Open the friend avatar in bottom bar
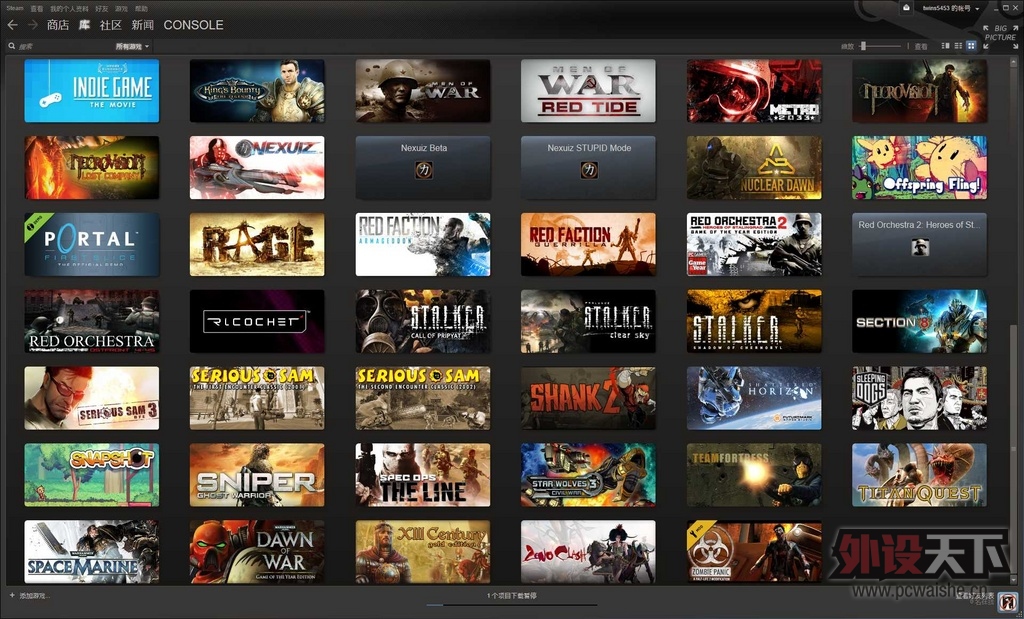This screenshot has width=1024, height=619. click(1008, 601)
